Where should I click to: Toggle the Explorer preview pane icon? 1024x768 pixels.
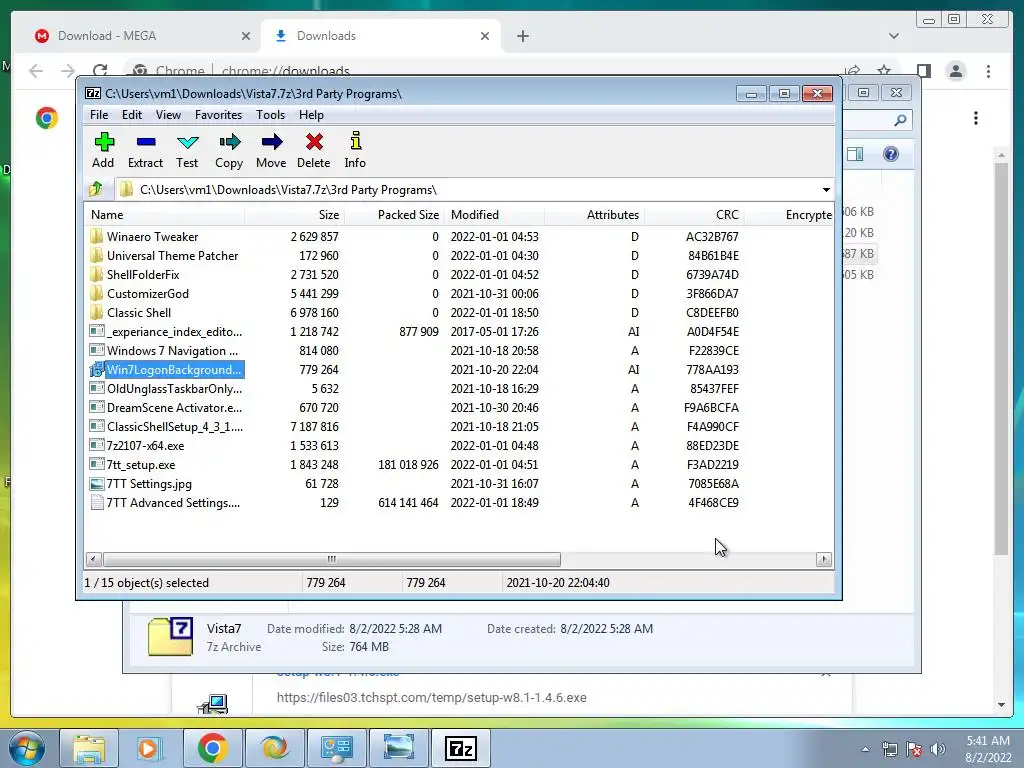pyautogui.click(x=855, y=154)
